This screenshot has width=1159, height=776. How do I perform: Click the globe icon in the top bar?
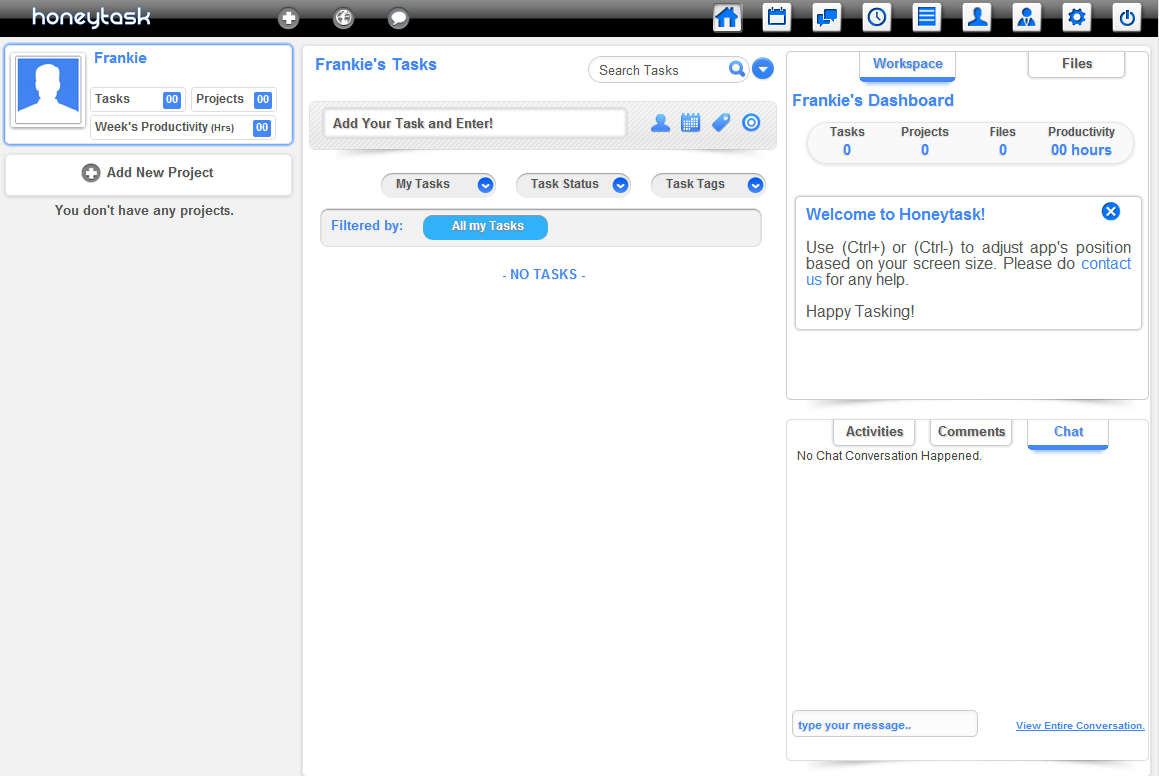click(x=343, y=18)
